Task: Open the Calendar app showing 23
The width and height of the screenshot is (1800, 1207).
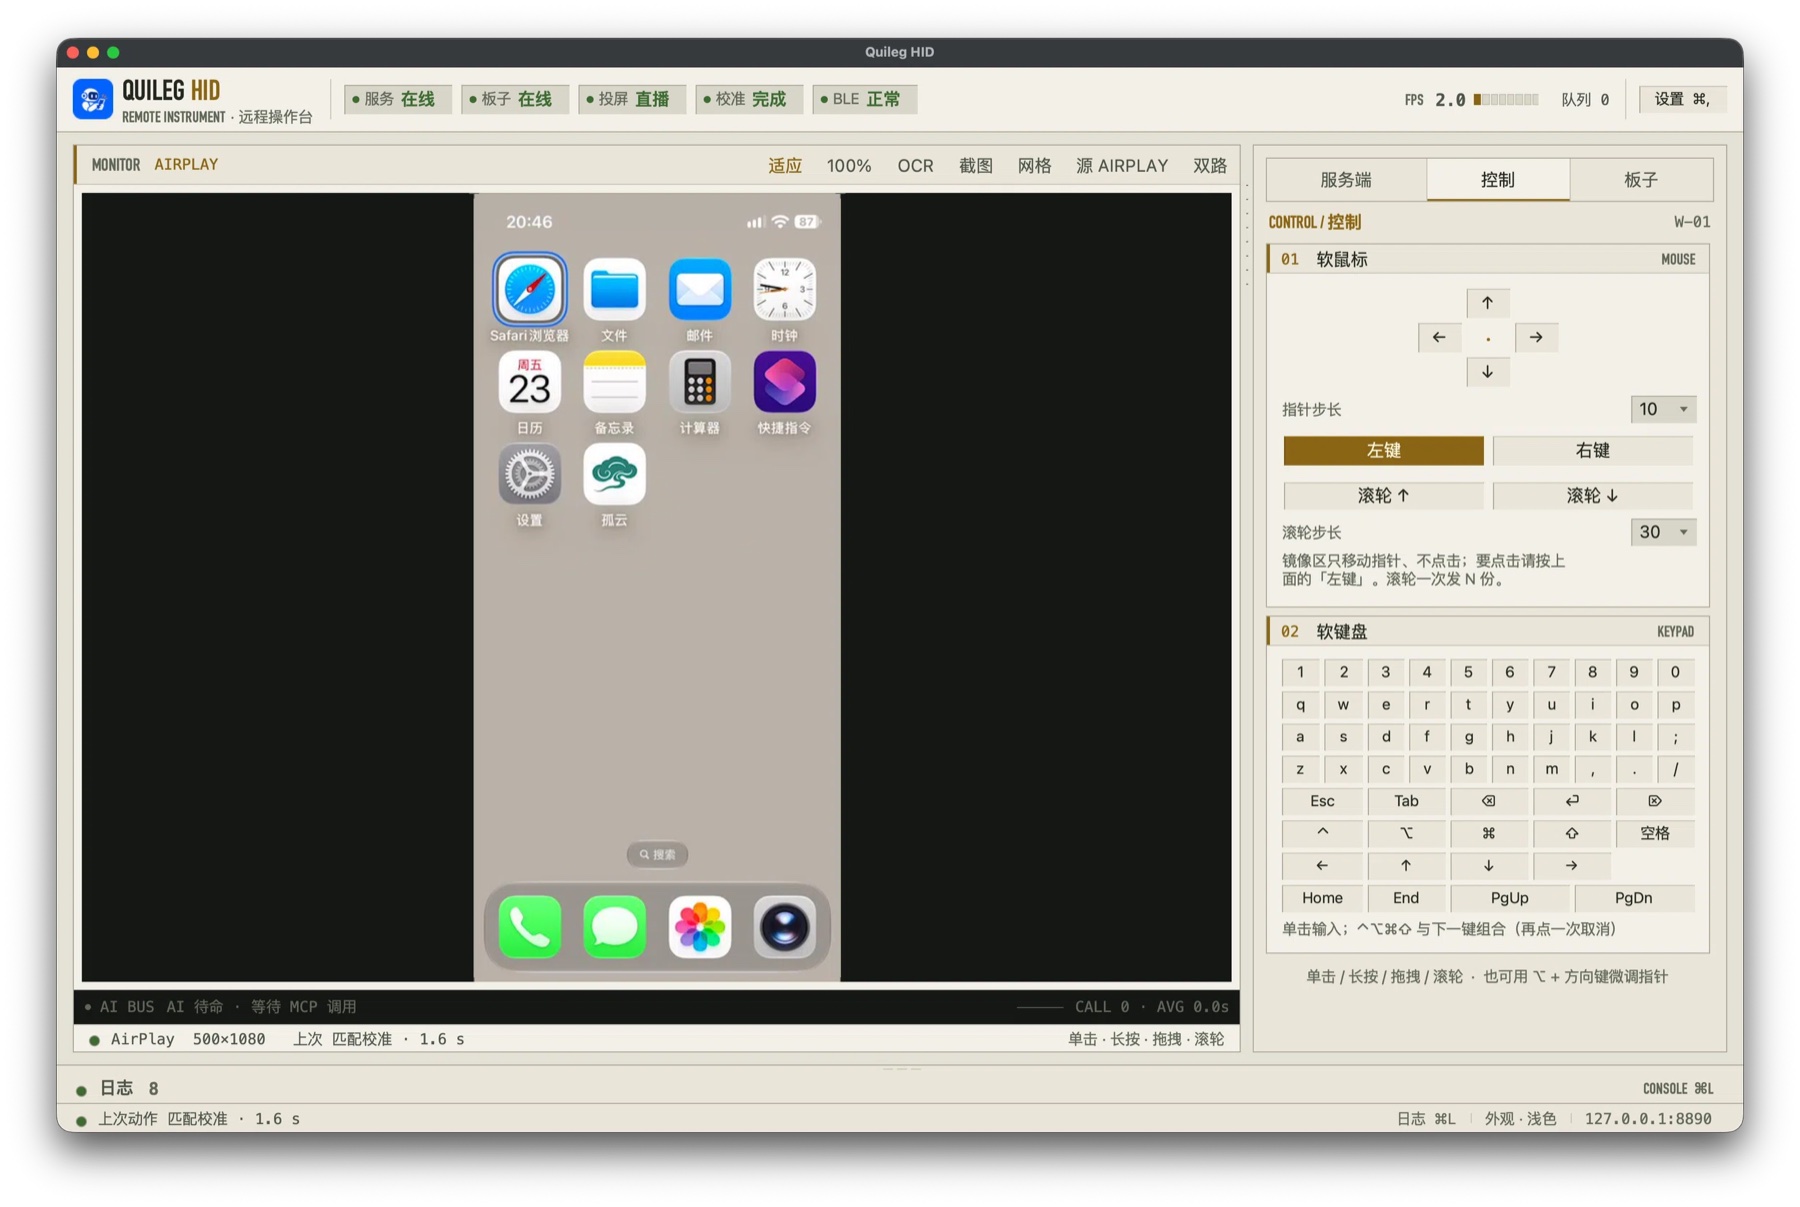Action: pos(529,382)
